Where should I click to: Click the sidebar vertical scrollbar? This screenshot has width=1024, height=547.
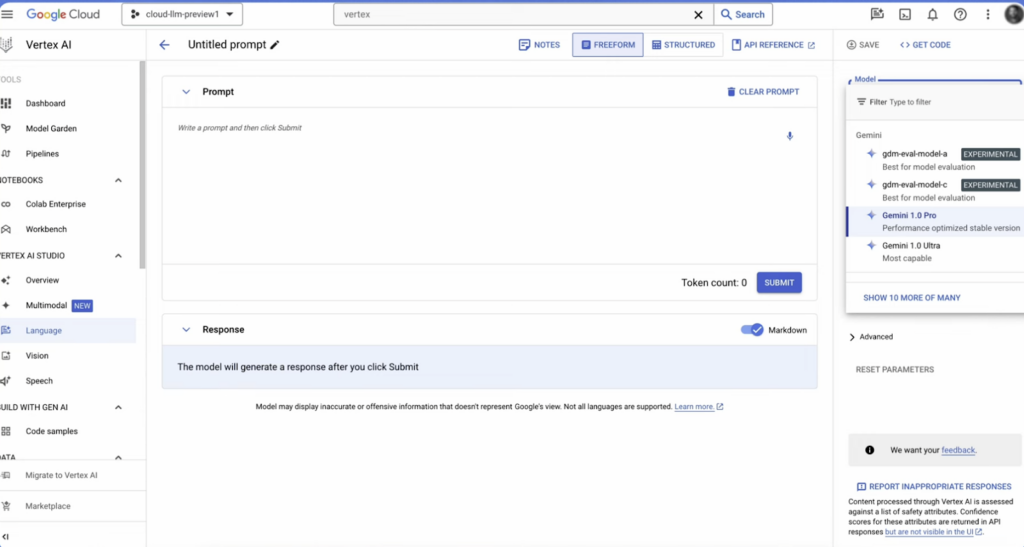(x=142, y=164)
